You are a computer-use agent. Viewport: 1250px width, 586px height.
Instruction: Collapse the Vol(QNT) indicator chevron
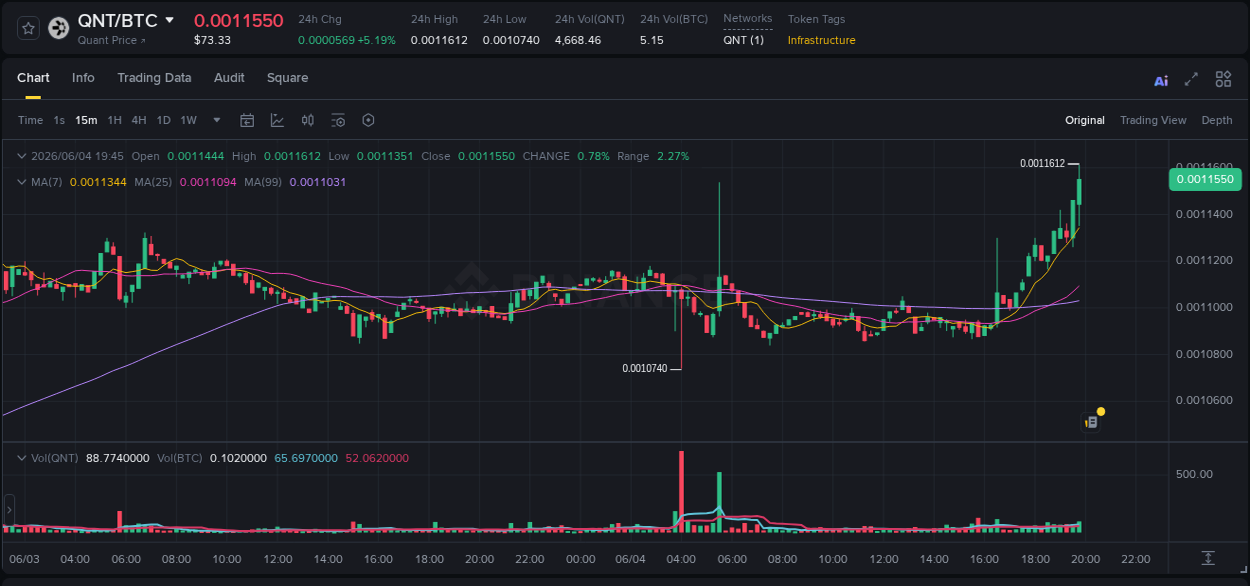pos(22,458)
